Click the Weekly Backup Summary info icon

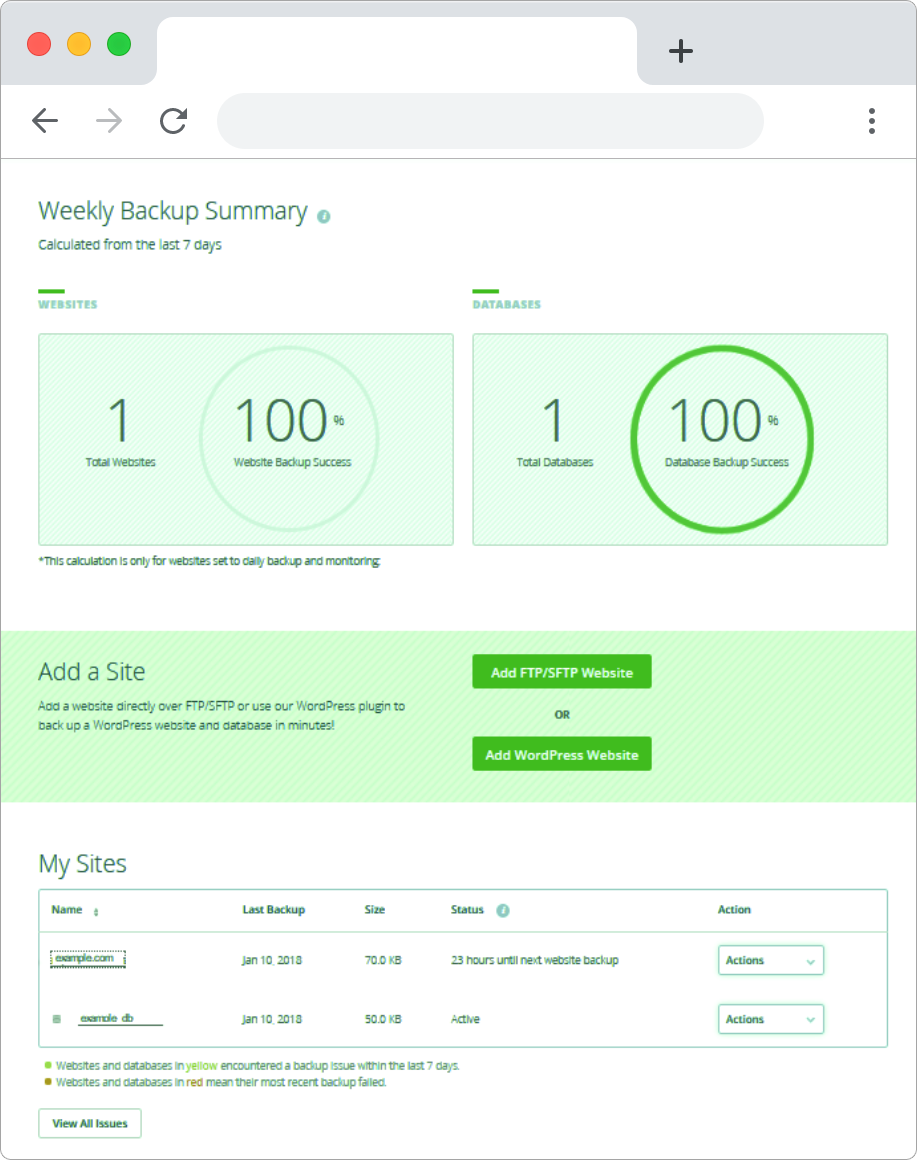click(x=323, y=216)
